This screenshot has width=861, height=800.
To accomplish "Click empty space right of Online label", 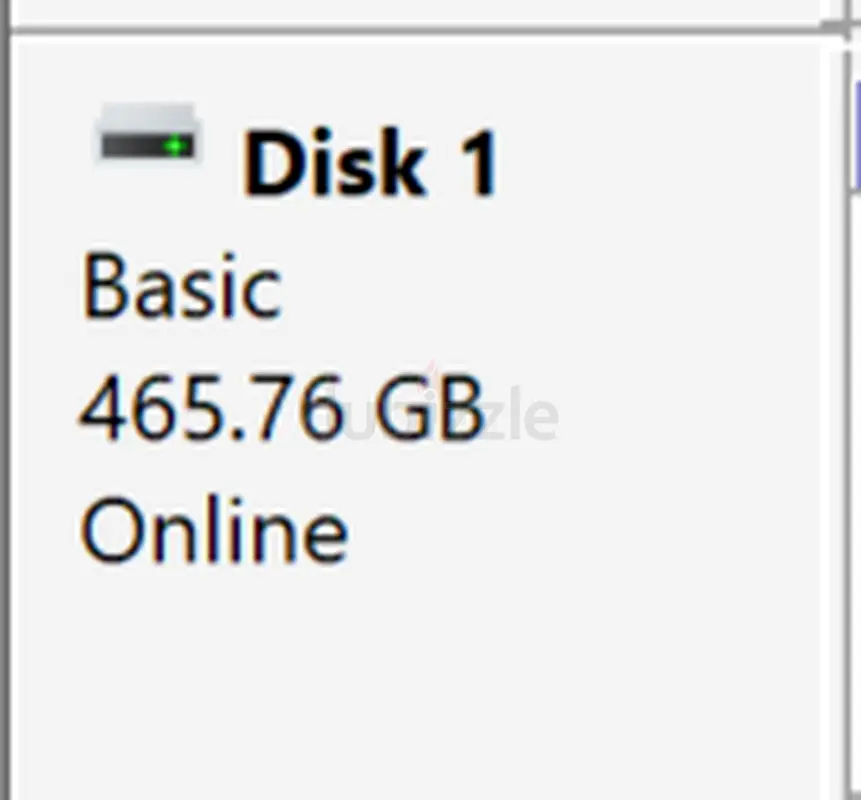I will pos(580,531).
